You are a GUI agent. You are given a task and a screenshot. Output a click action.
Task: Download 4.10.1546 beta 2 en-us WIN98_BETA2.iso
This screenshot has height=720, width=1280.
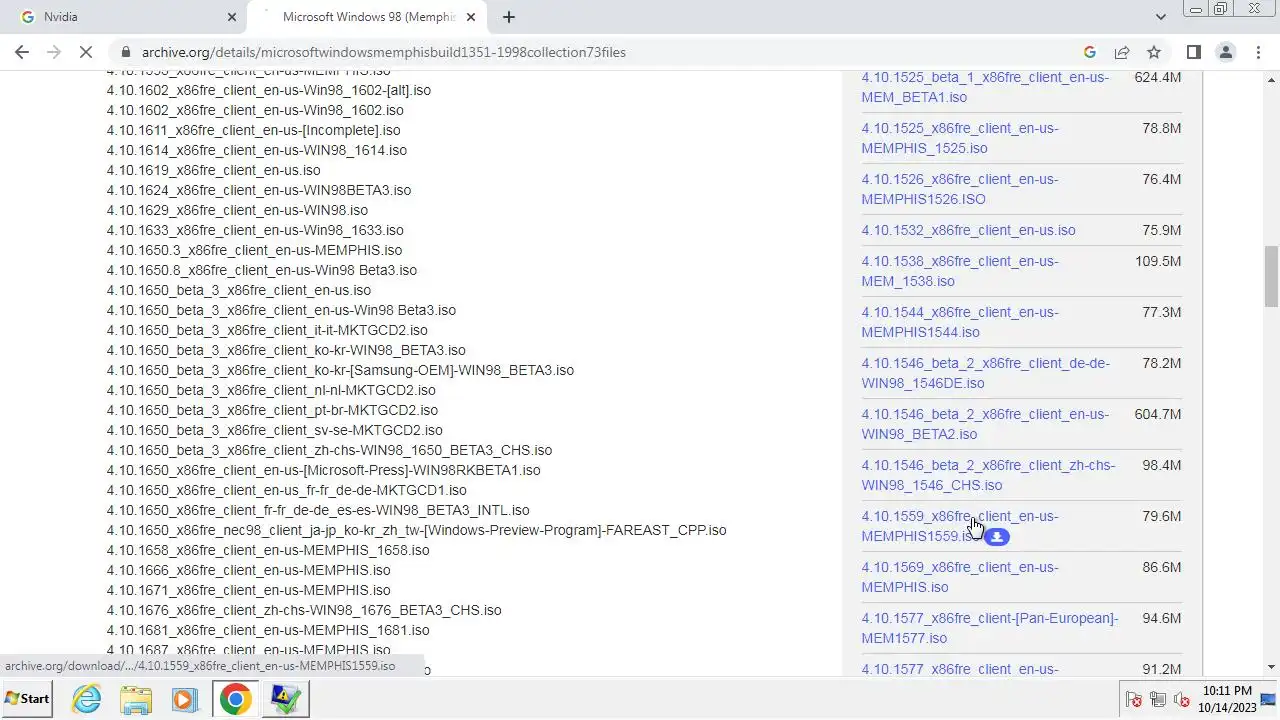(x=985, y=424)
